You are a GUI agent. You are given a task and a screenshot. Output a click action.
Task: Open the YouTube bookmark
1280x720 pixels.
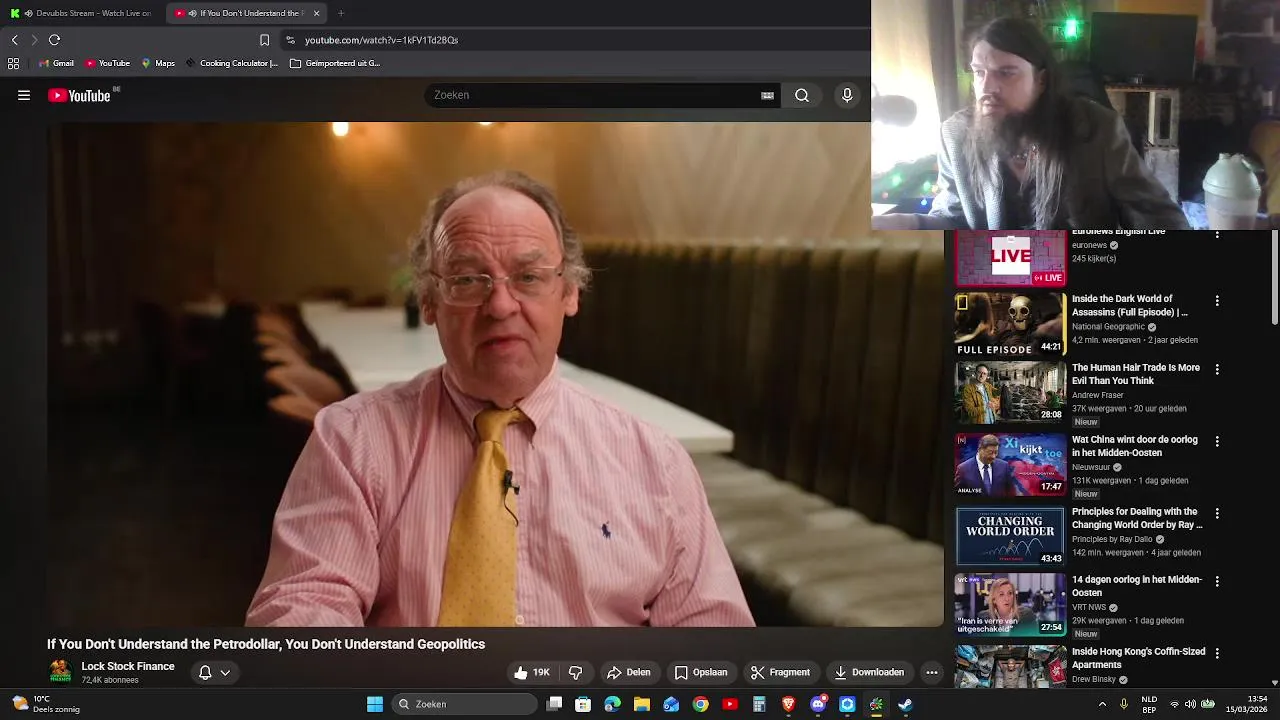click(x=107, y=63)
